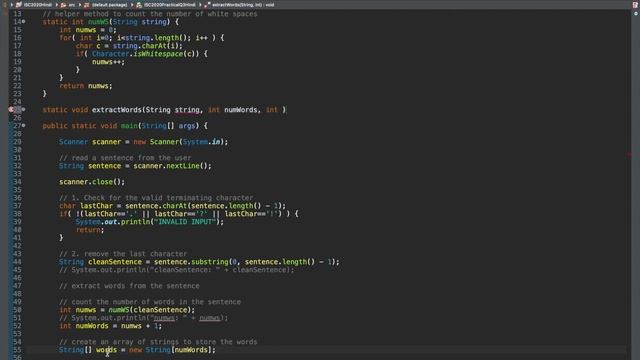Click the project icon in the breadcrumb
The width and height of the screenshot is (640, 360).
tap(19, 5)
